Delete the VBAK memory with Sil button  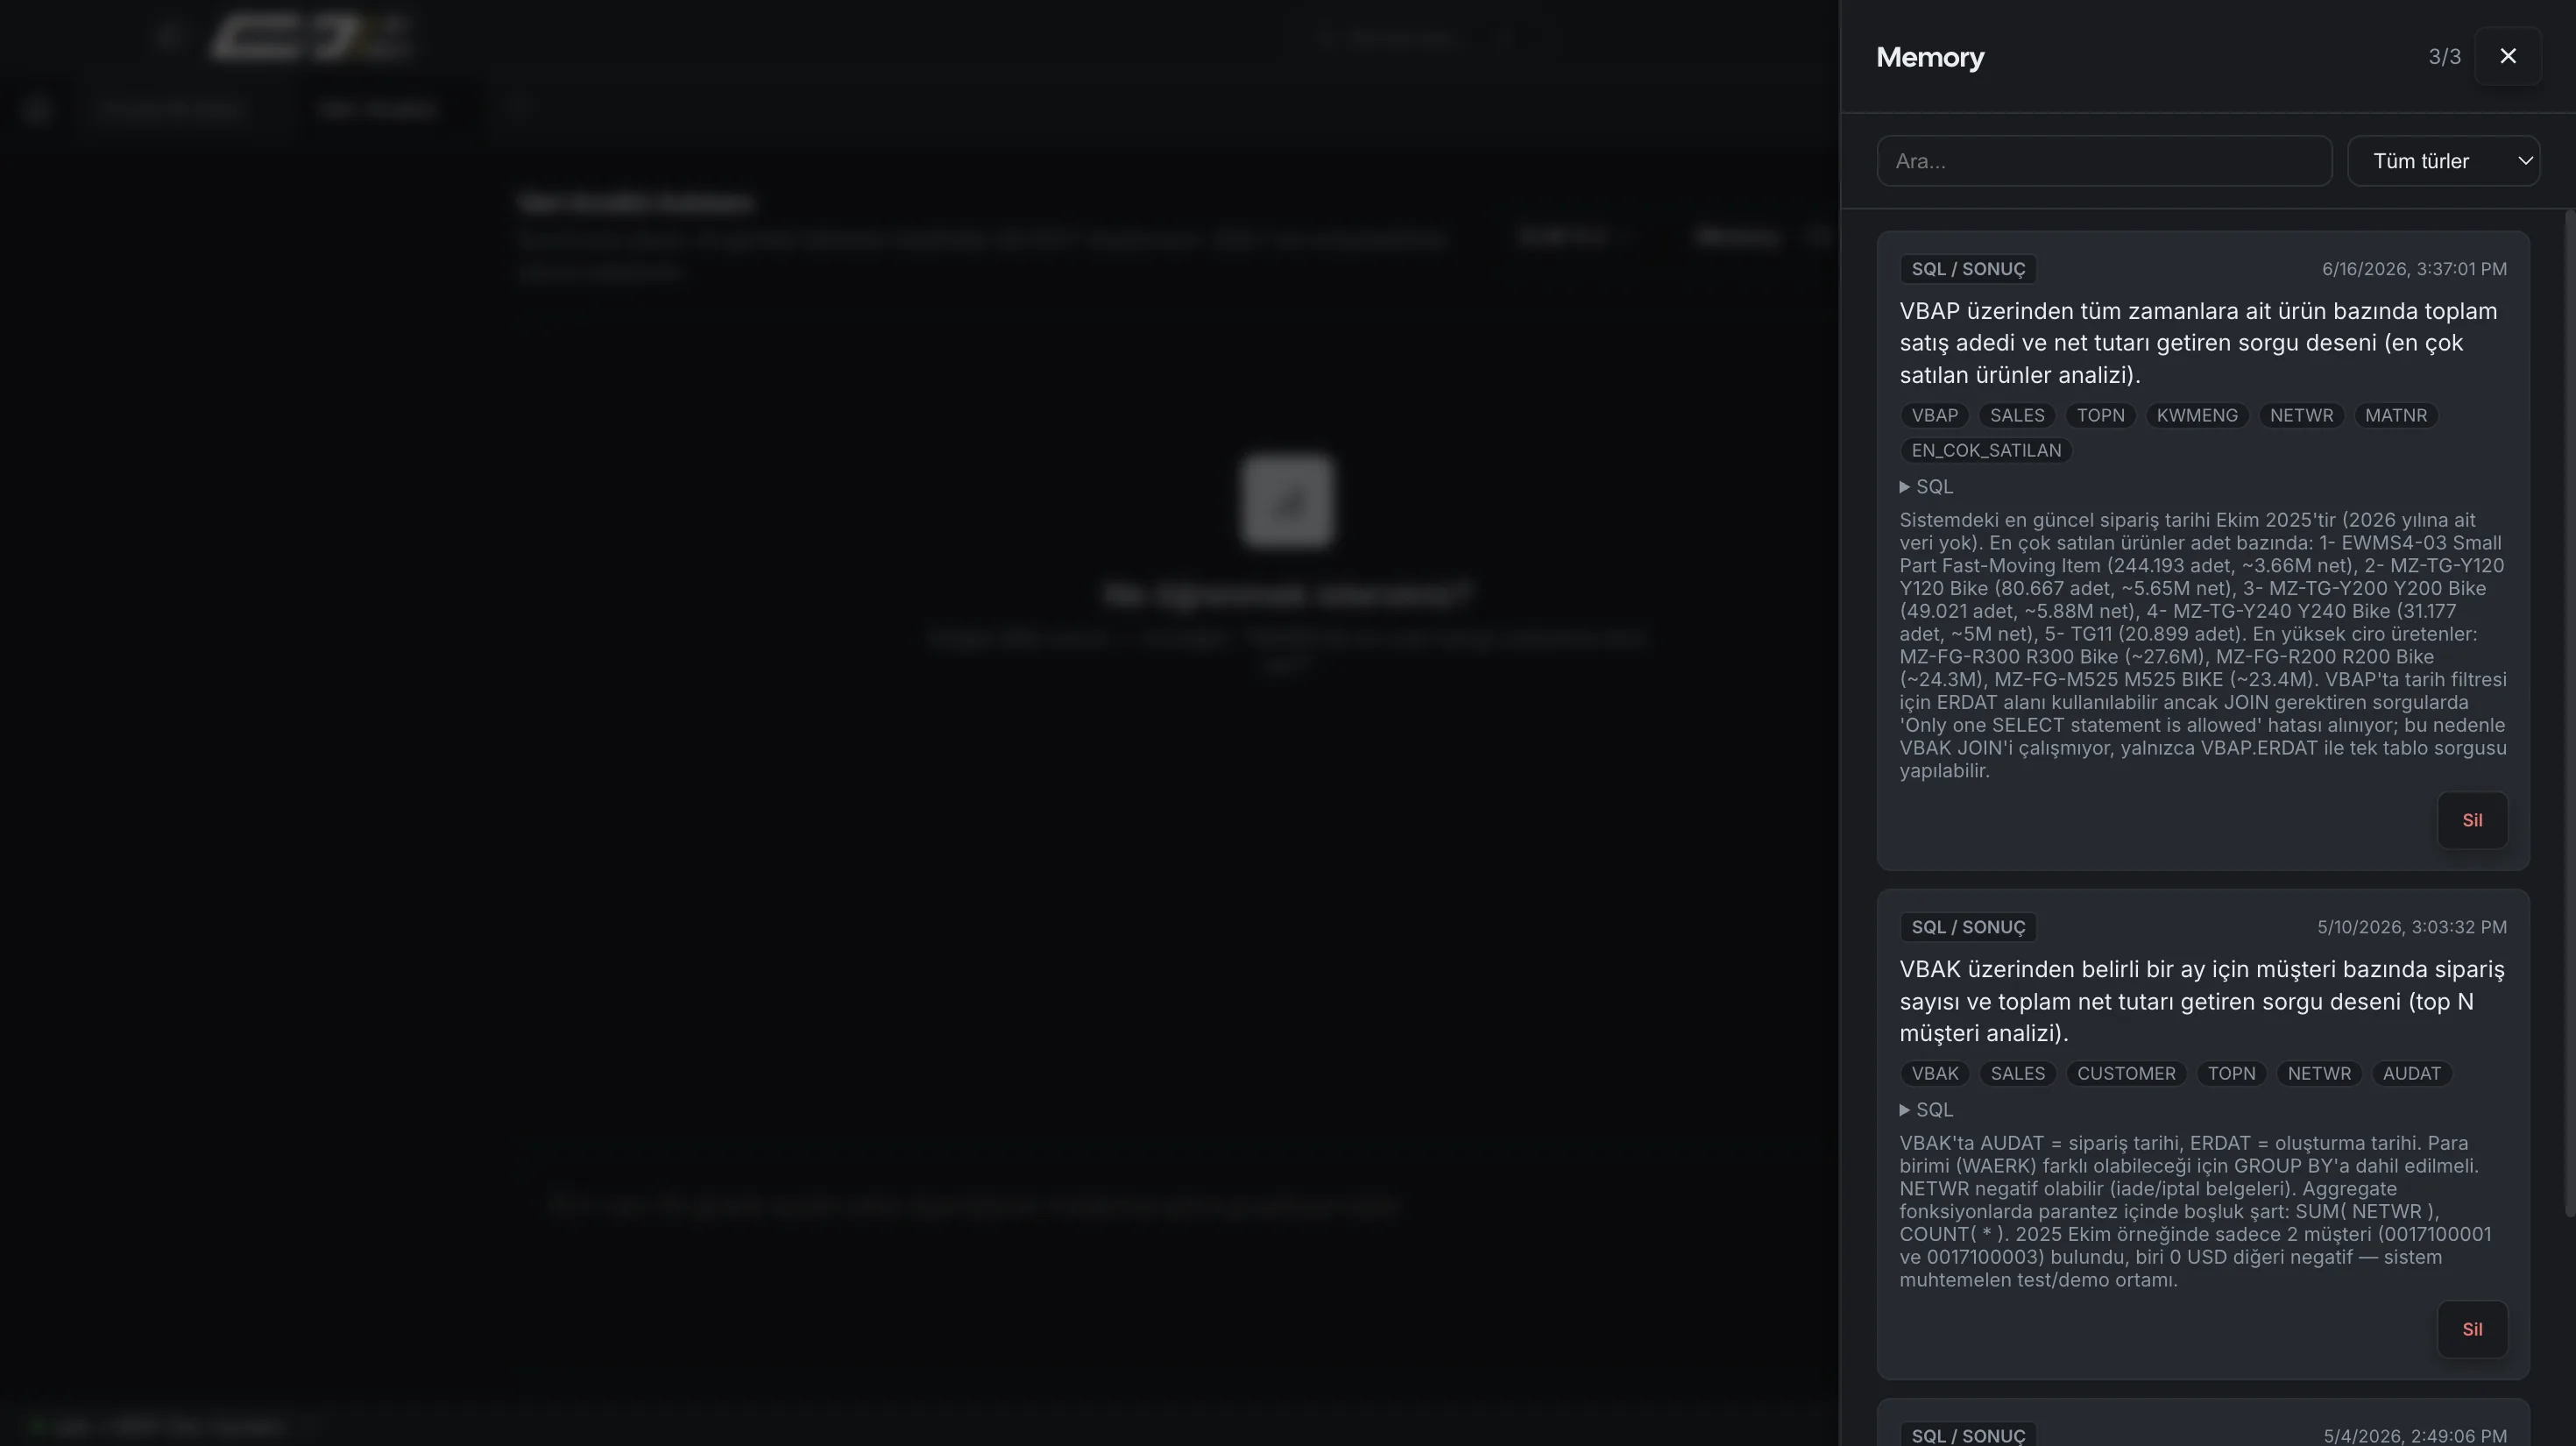[x=2472, y=1329]
